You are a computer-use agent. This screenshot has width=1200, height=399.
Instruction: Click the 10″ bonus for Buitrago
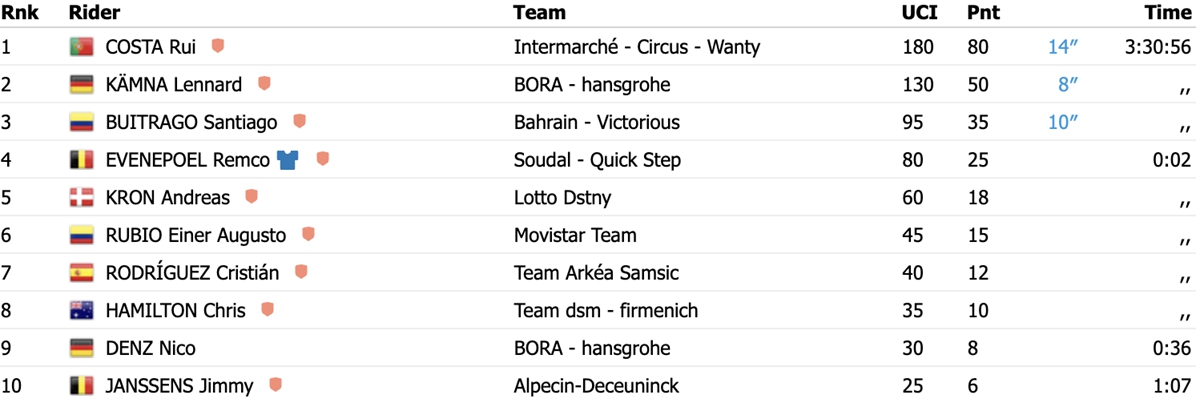coord(1059,123)
